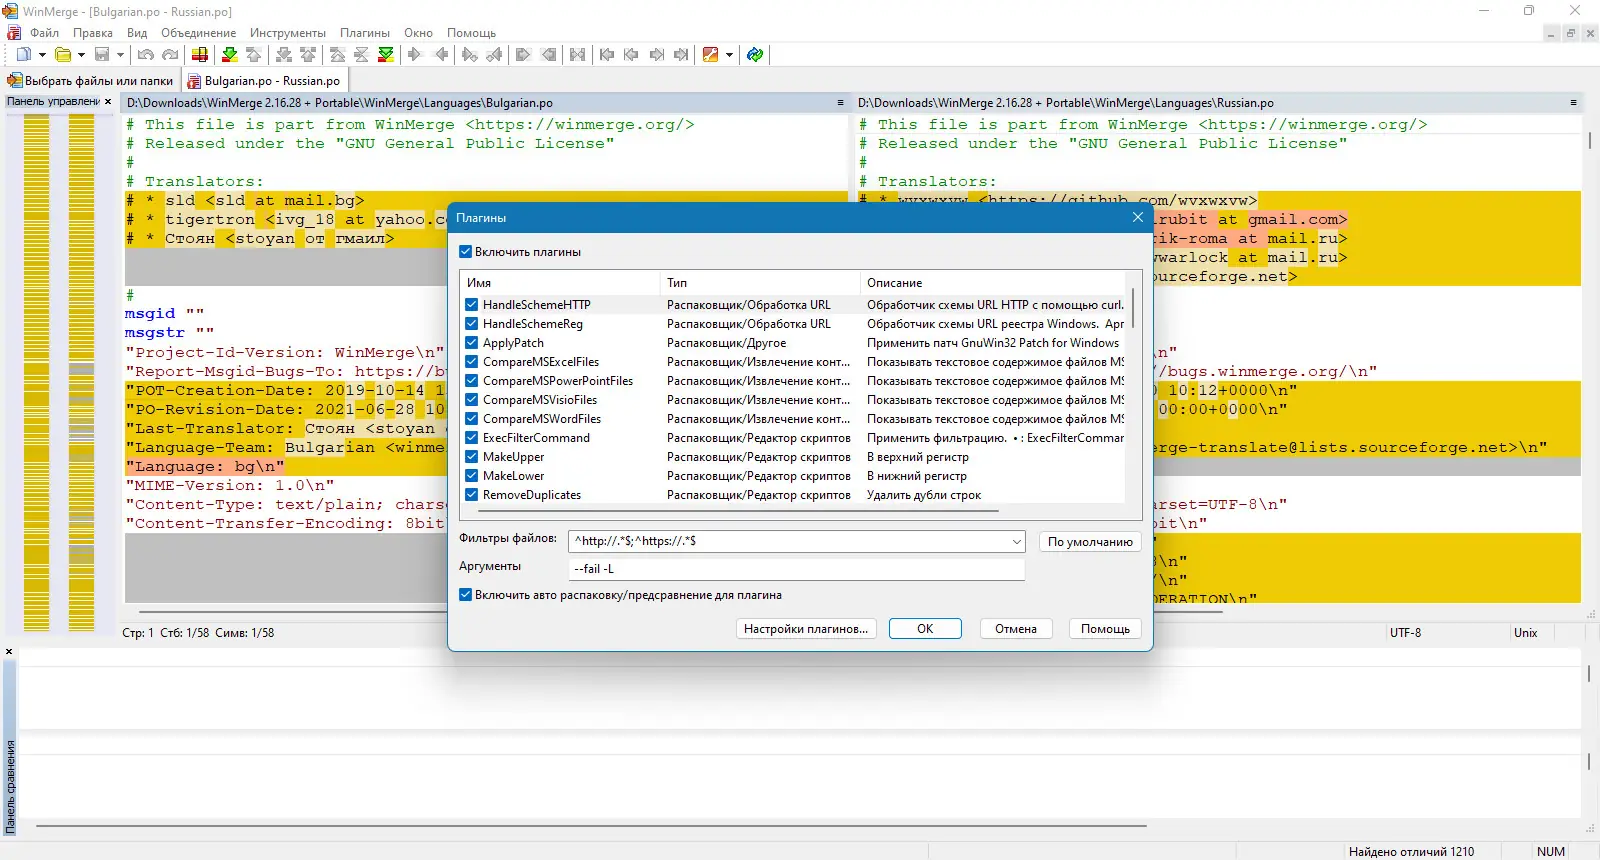This screenshot has height=860, width=1600.
Task: Refresh the comparison
Action: click(x=755, y=55)
